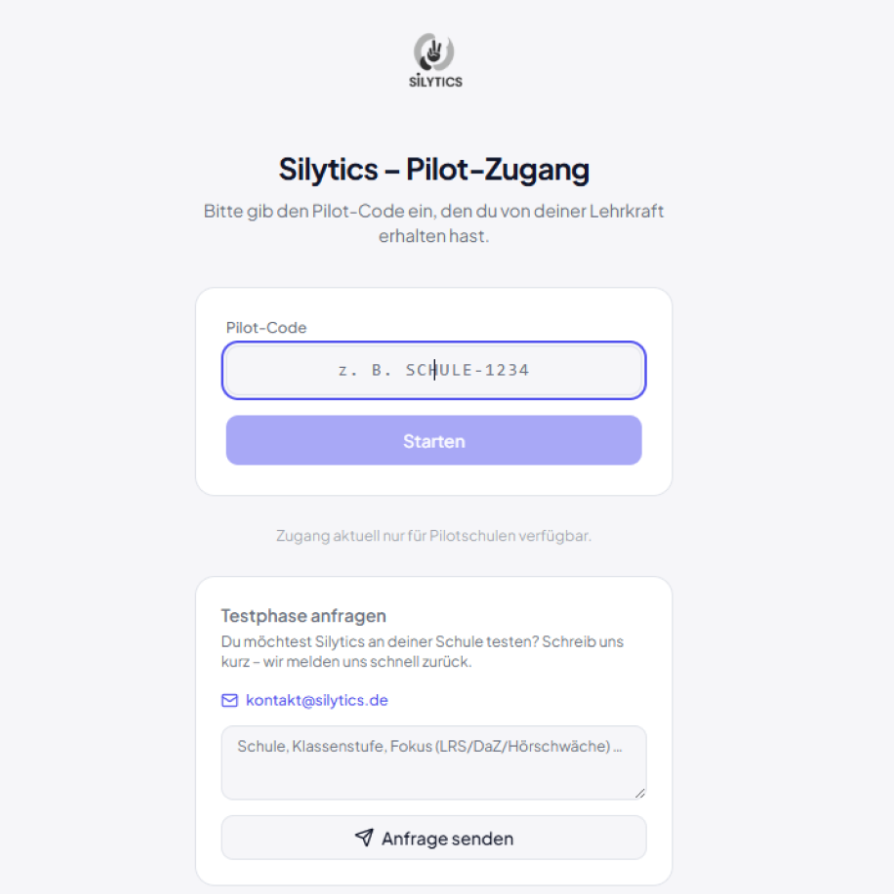Open the kontakt@silytics.de email link
Image resolution: width=894 pixels, height=894 pixels.
click(x=316, y=701)
